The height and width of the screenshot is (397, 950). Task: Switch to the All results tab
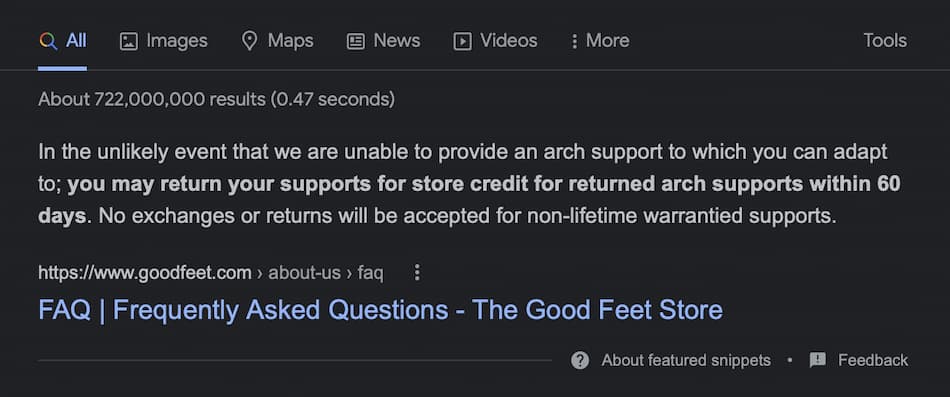pos(62,41)
